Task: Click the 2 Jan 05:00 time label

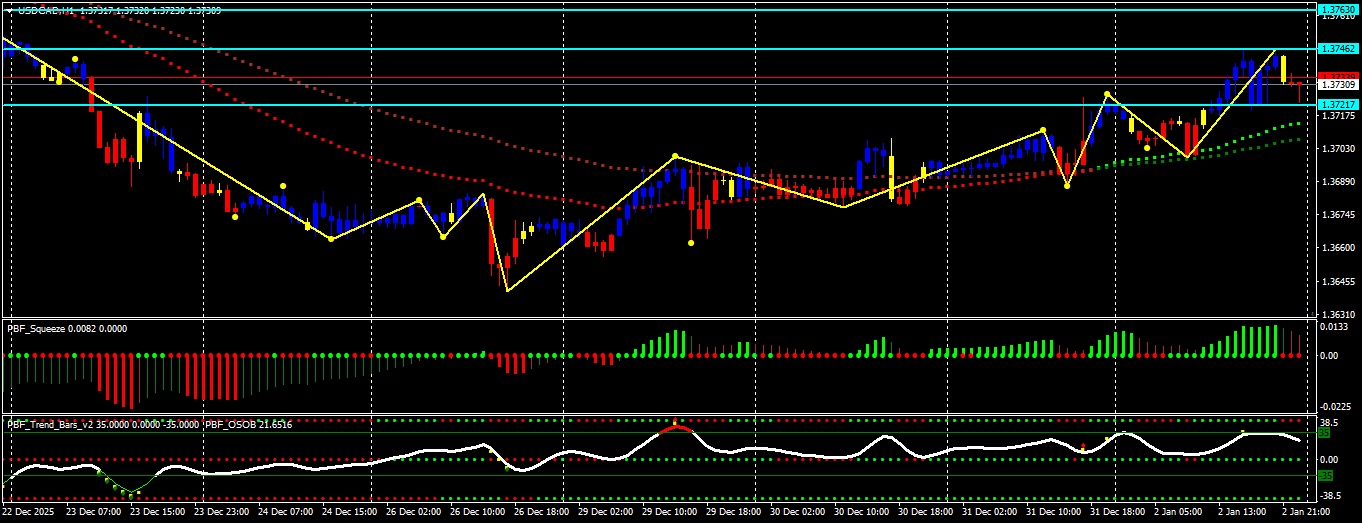Action: tap(1176, 511)
